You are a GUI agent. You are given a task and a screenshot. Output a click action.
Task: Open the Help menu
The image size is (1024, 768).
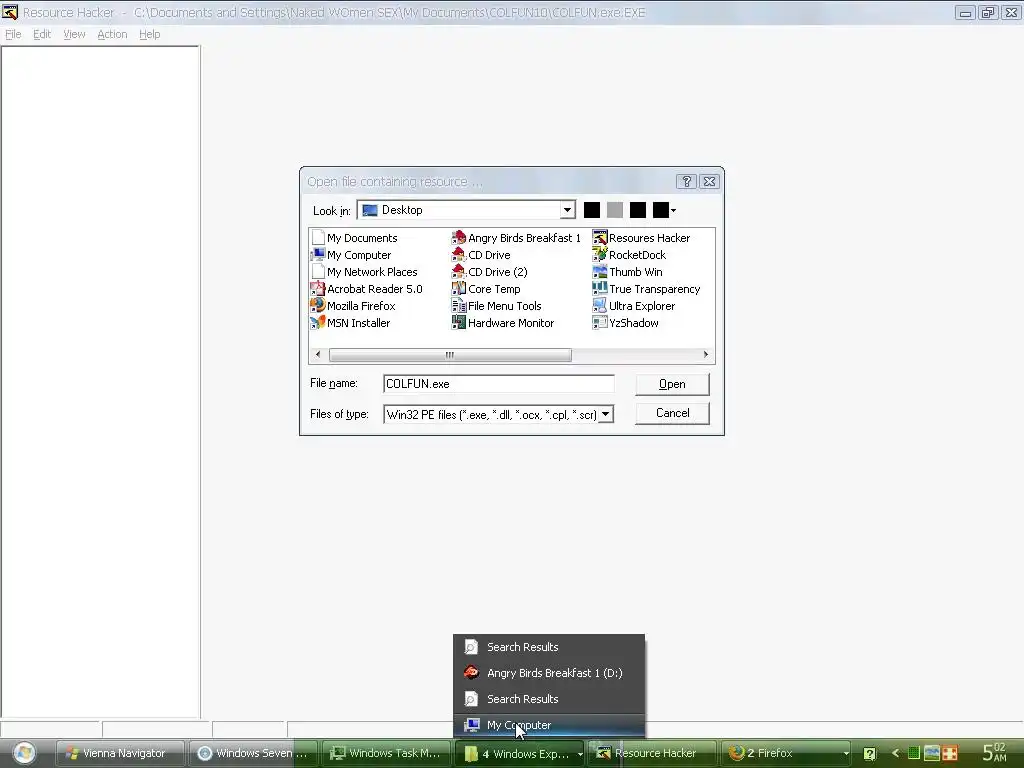150,34
